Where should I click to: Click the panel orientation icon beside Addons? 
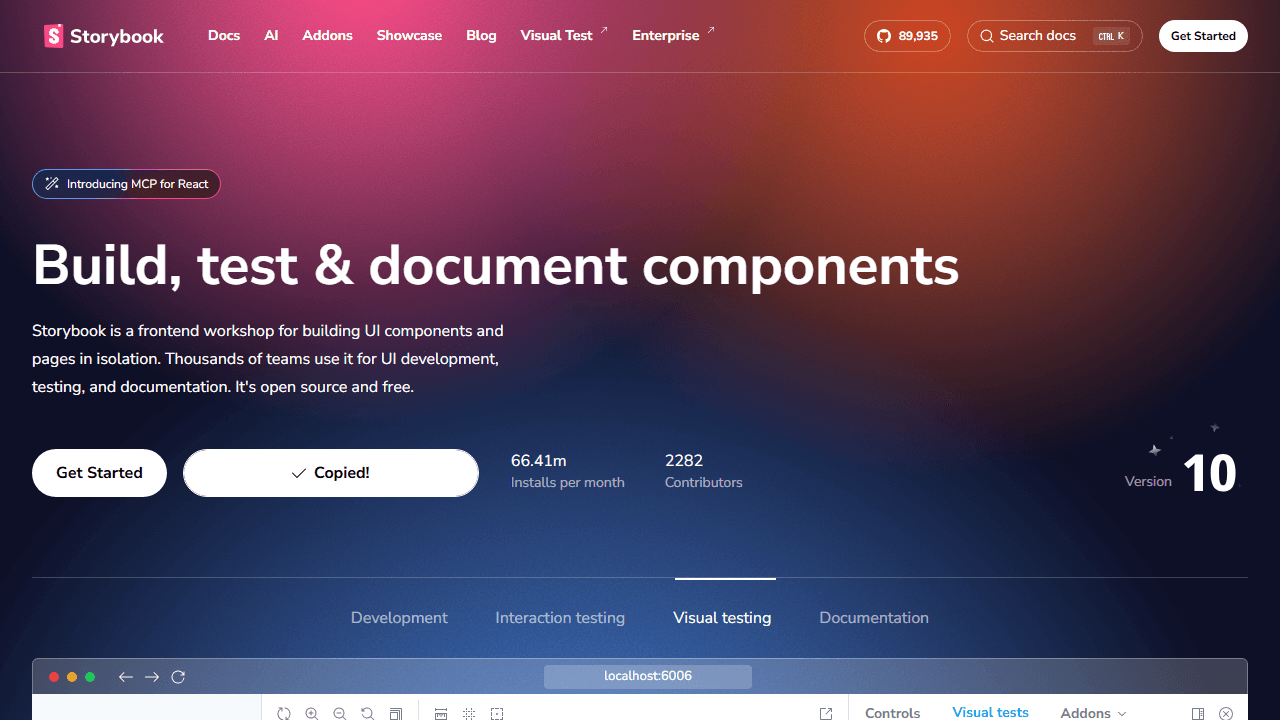1198,713
